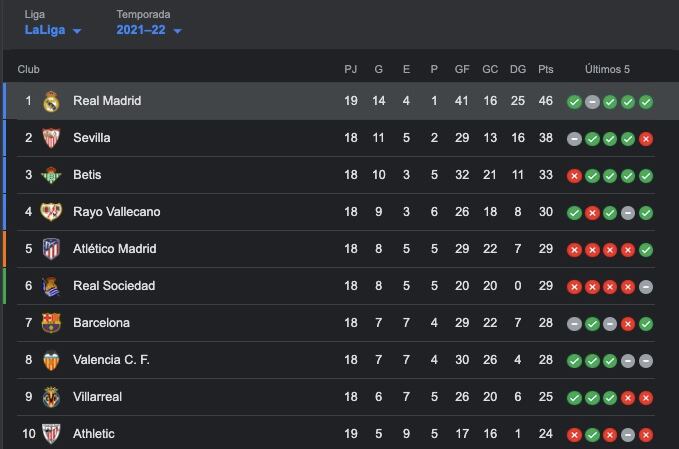This screenshot has height=449, width=679.
Task: Click the Pts column header
Action: point(545,70)
